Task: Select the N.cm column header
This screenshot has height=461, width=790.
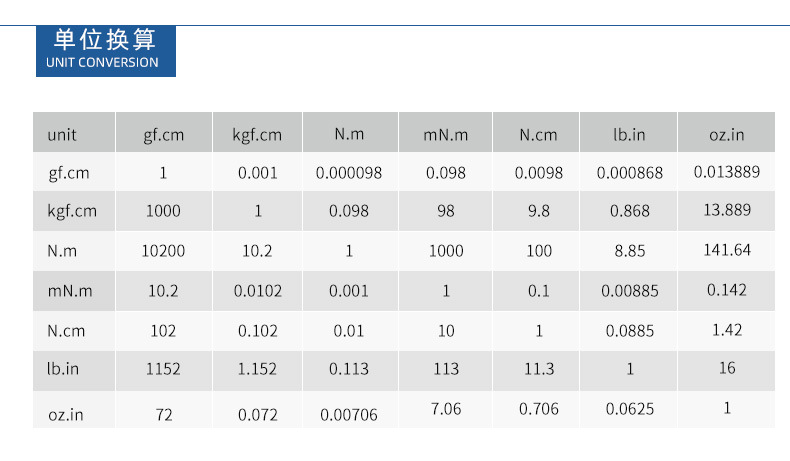Action: [x=536, y=132]
